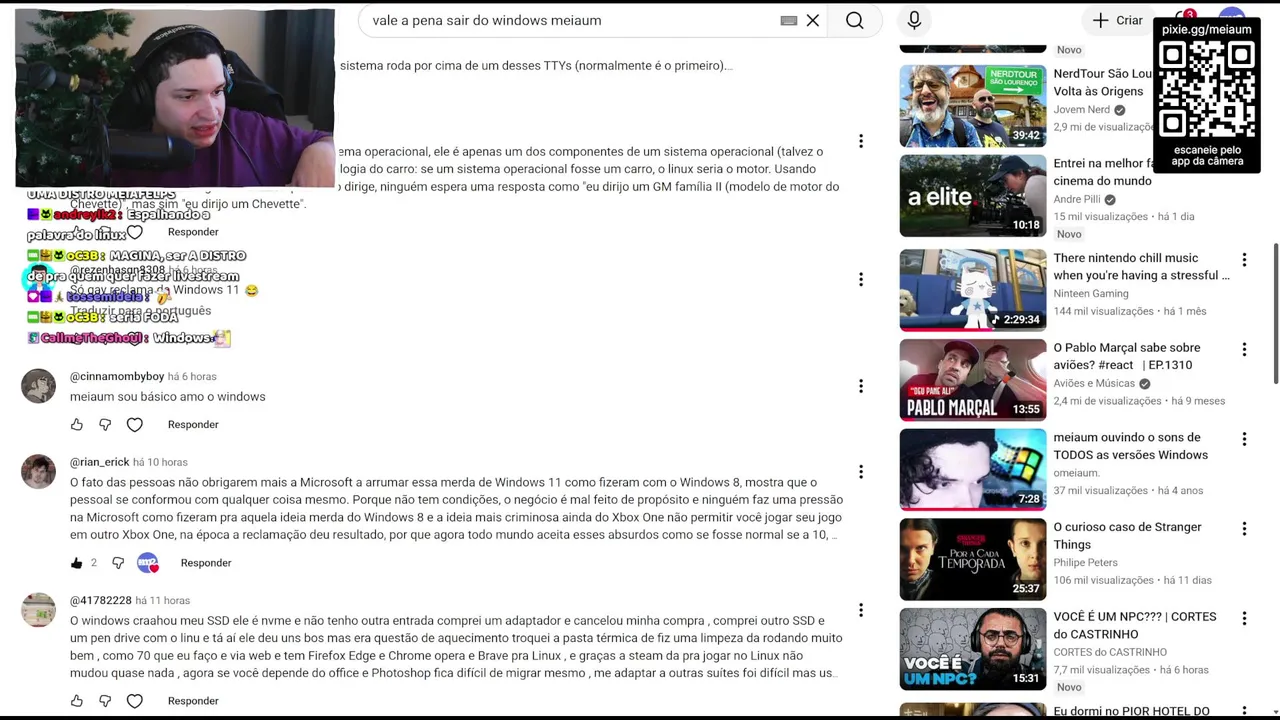Open video titled 'O Pablo Marçal sabe sobre aviões?'

coord(1127,357)
